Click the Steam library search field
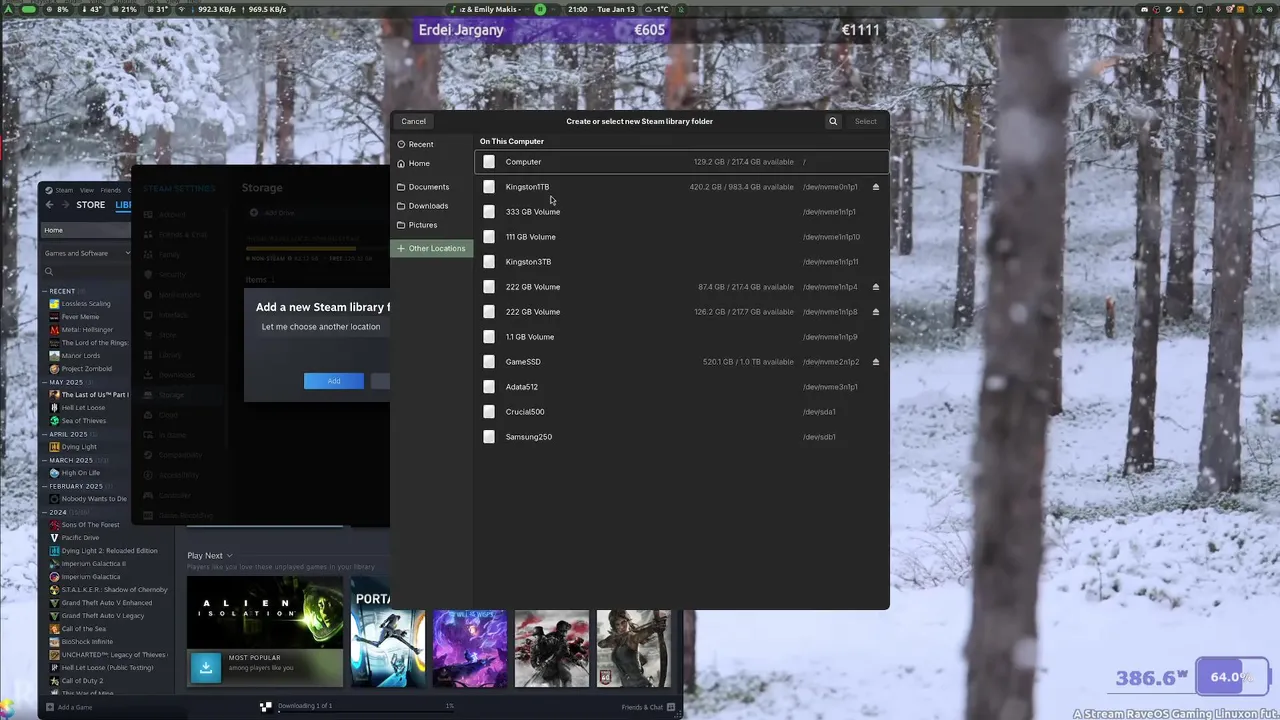This screenshot has width=1280, height=720. click(86, 271)
